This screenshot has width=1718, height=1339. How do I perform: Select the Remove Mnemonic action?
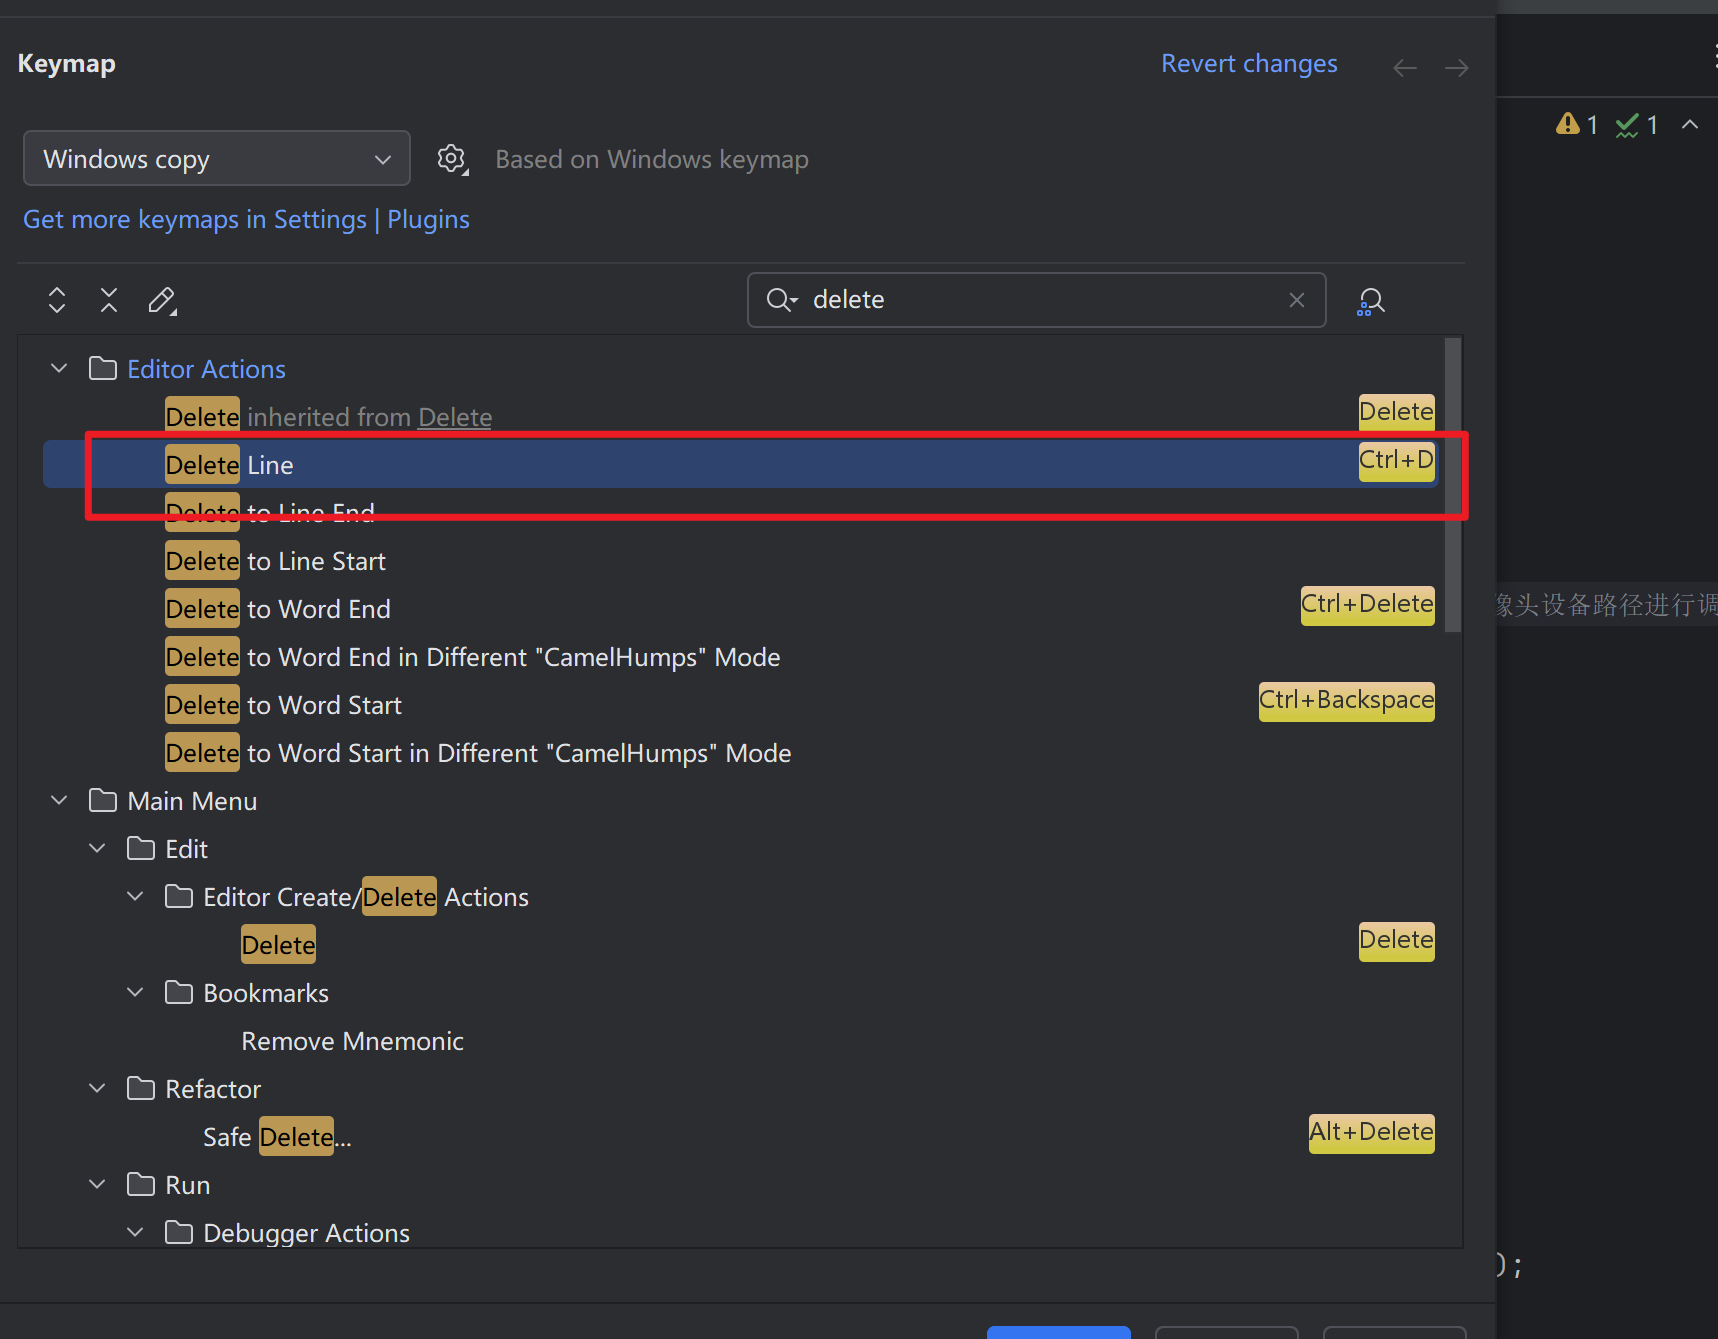pyautogui.click(x=740, y=1041)
